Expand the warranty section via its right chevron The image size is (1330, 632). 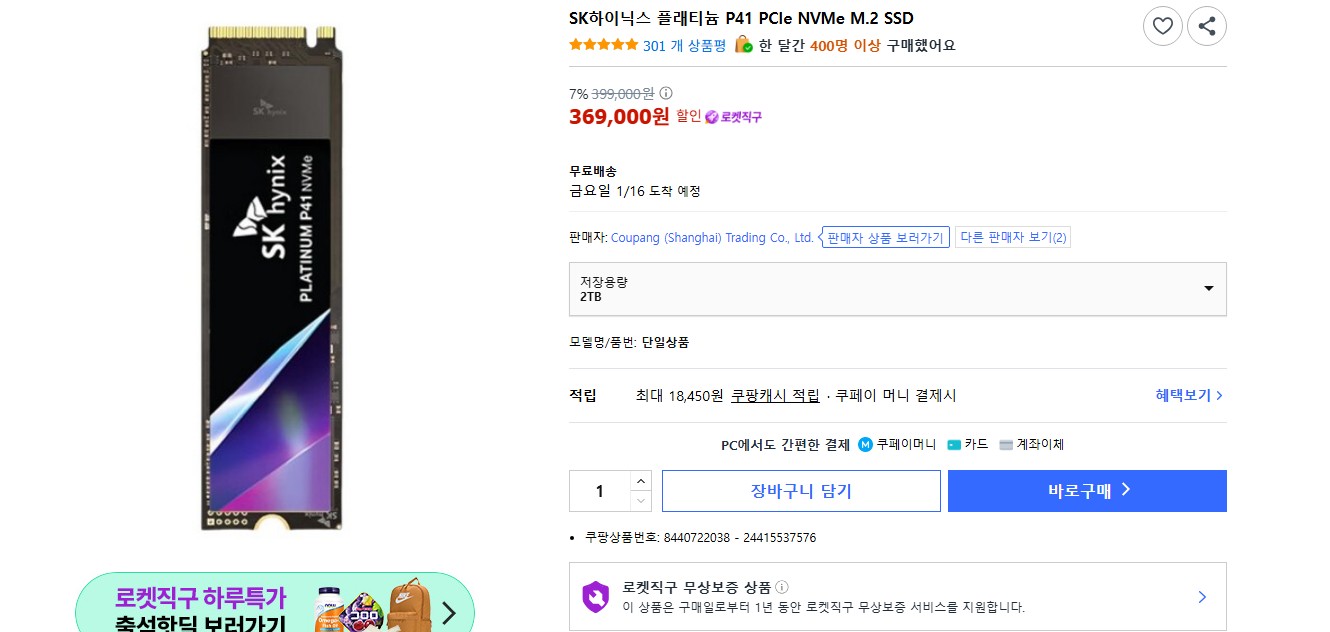[1202, 596]
